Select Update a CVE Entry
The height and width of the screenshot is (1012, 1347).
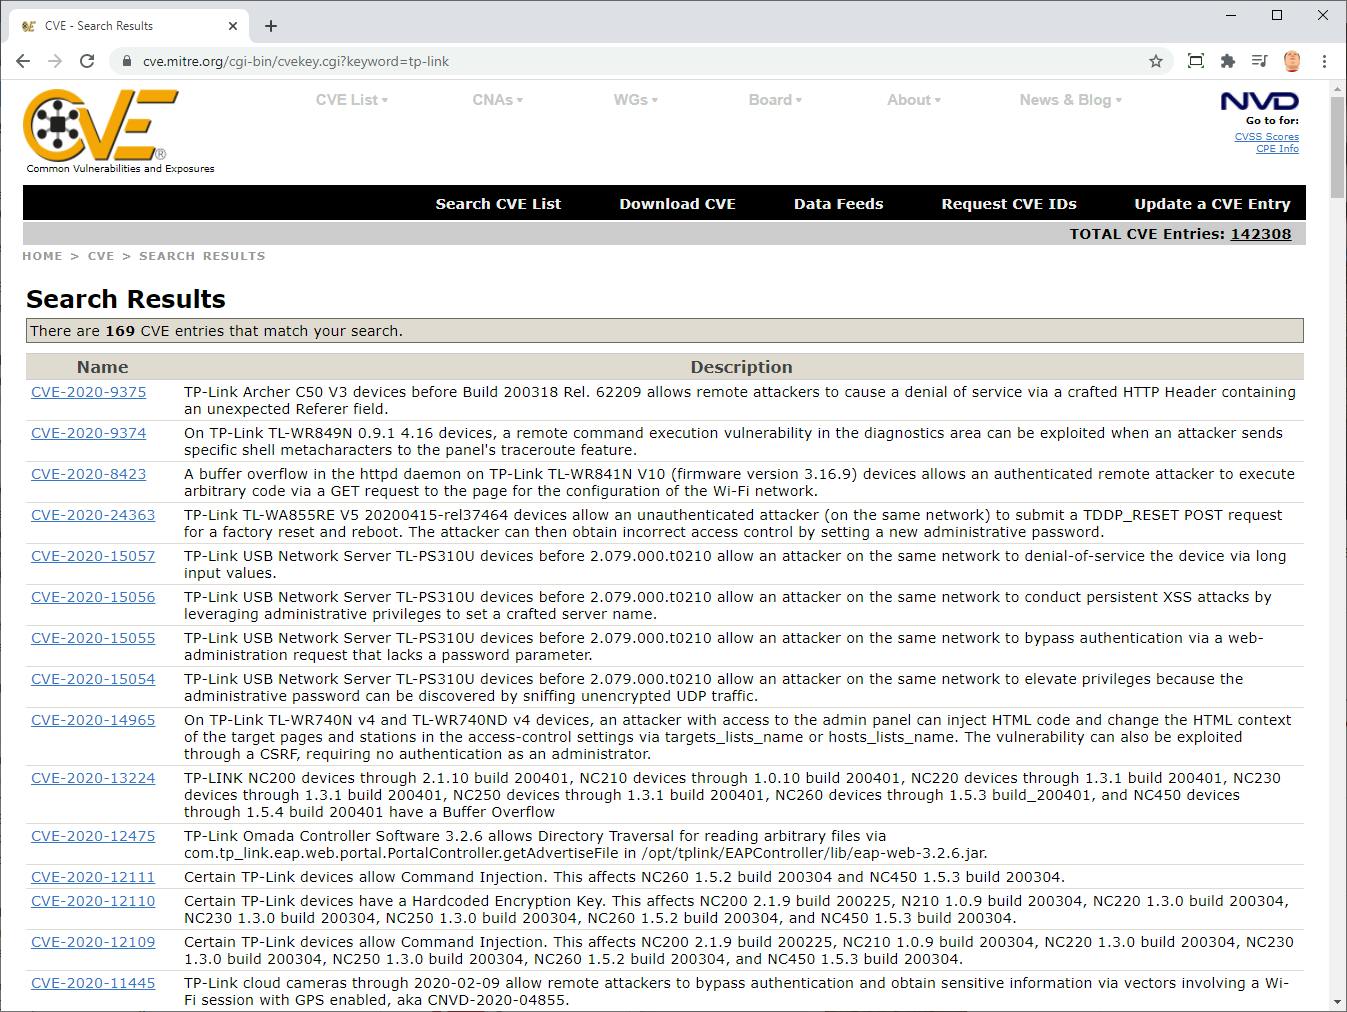[x=1212, y=204]
